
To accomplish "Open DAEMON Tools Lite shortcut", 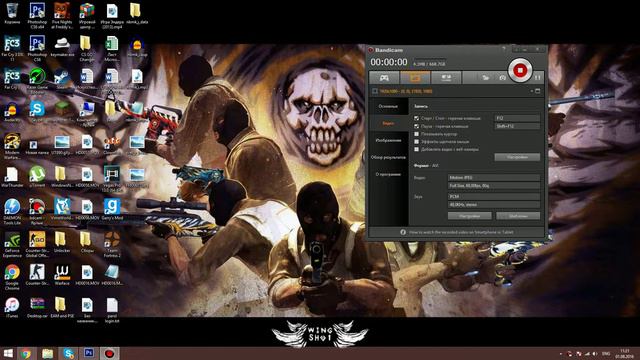I will click(12, 211).
